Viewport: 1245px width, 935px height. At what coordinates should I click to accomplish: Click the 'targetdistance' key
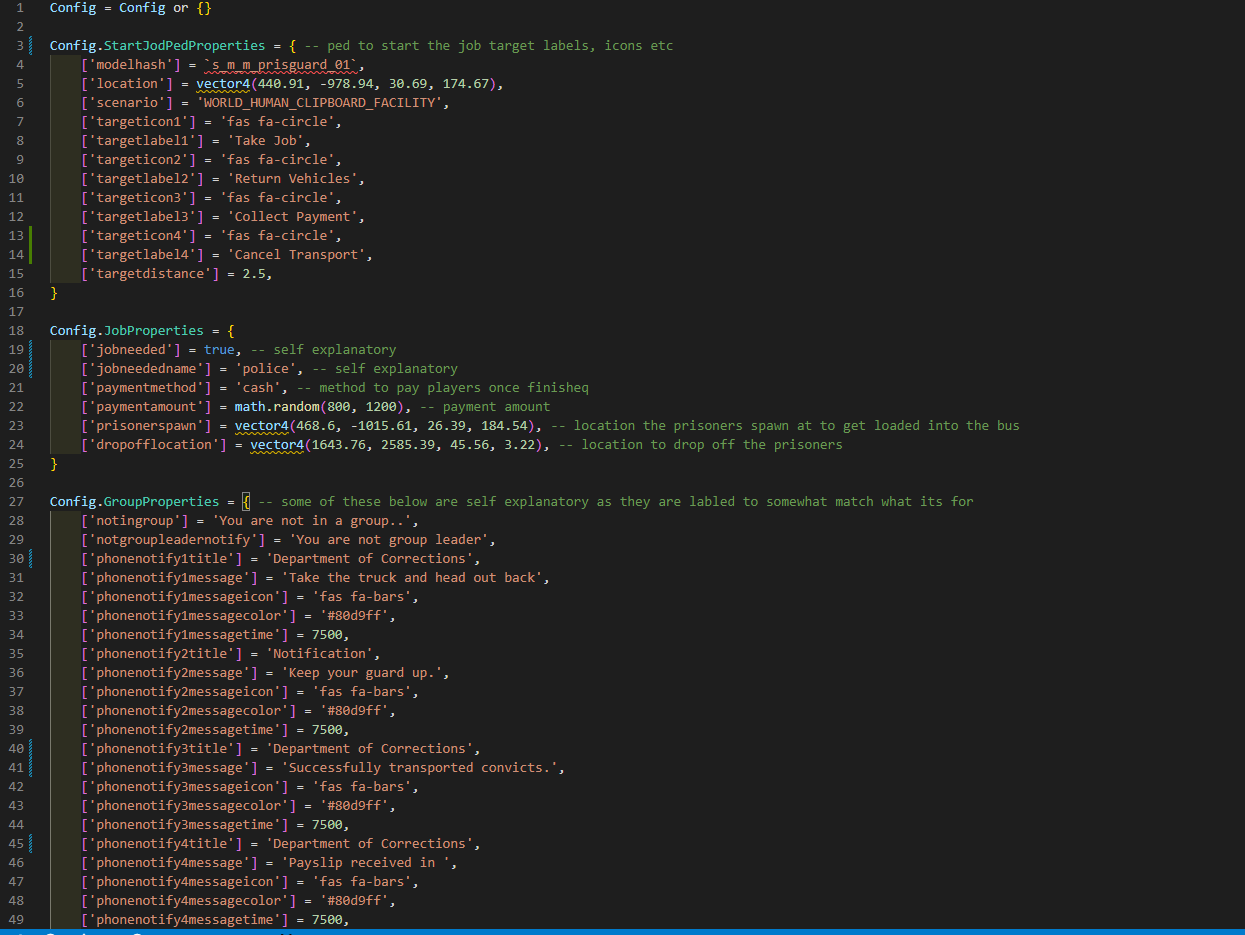coord(150,274)
